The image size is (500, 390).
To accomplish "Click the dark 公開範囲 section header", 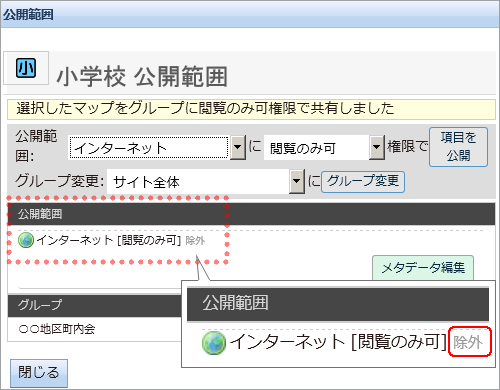I will [251, 214].
